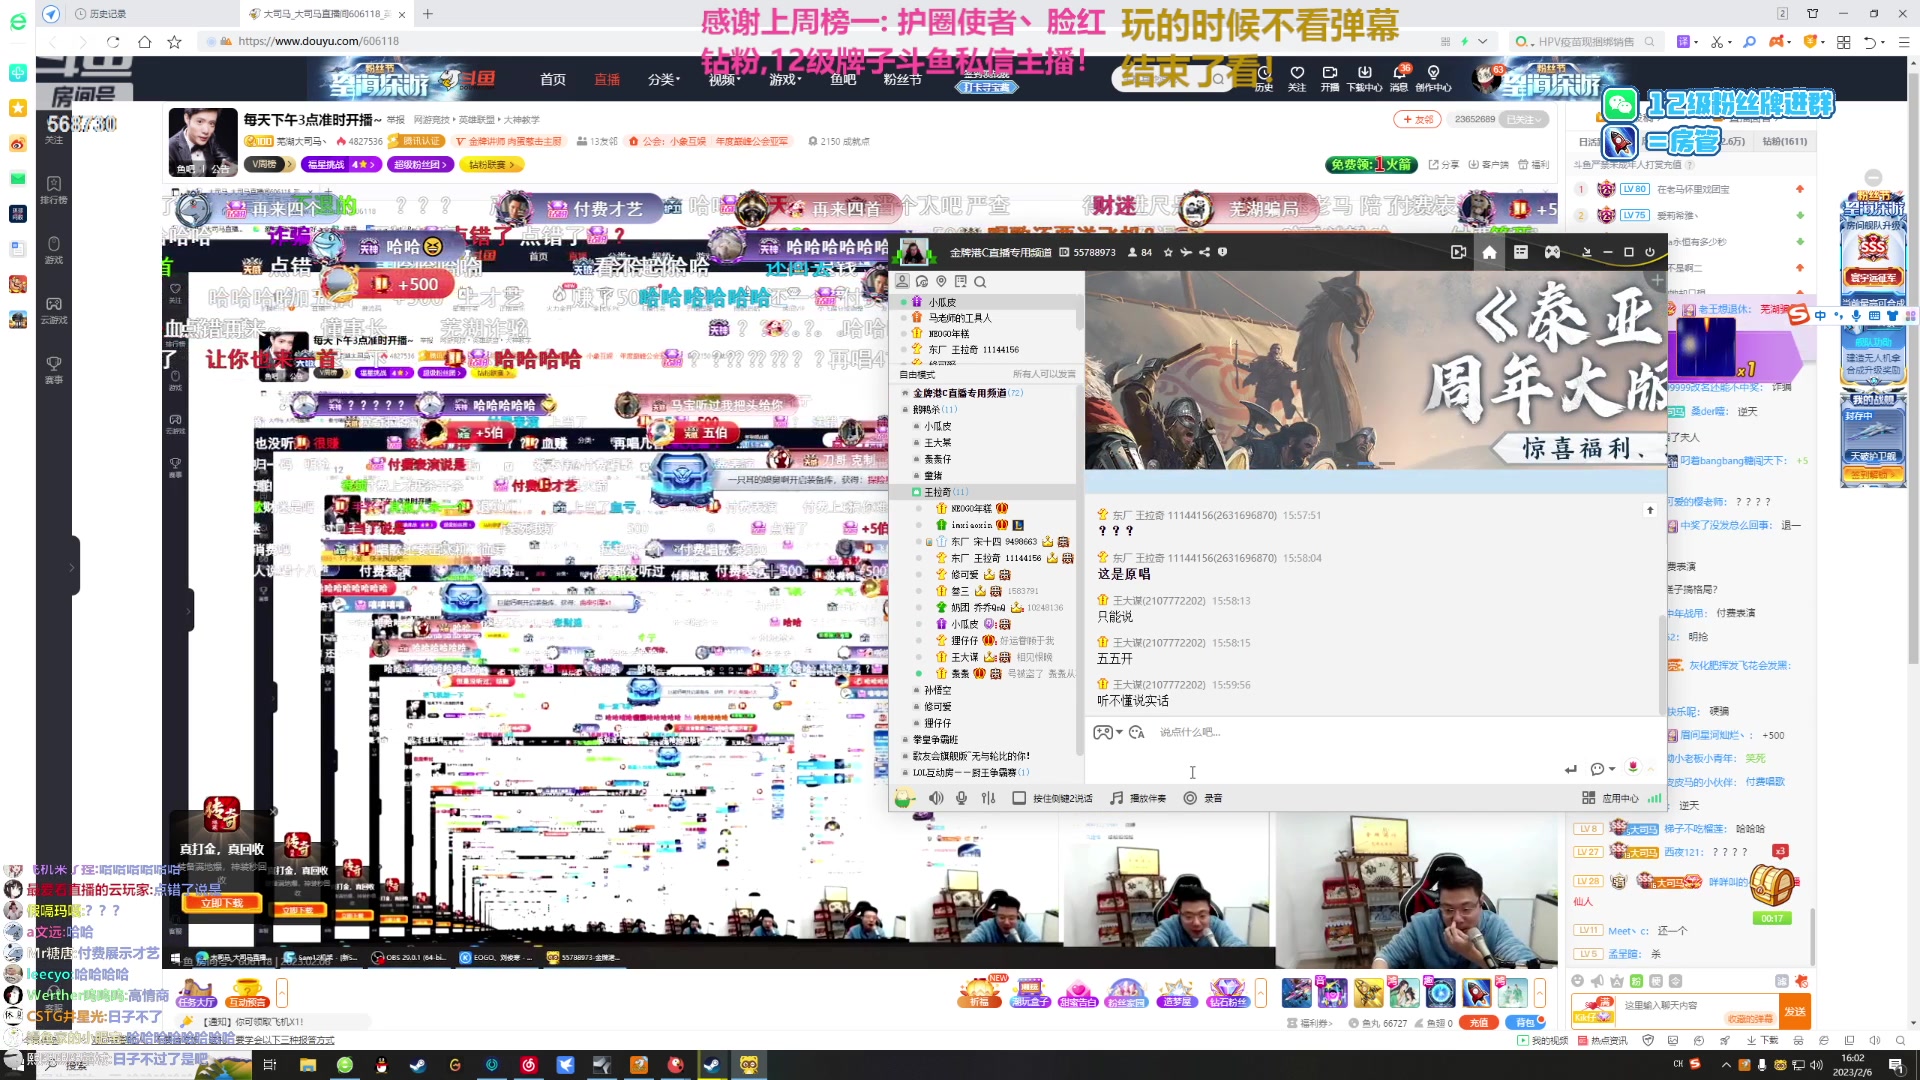Image resolution: width=1920 pixels, height=1080 pixels.
Task: Select the 直播 live nav item
Action: [x=607, y=79]
